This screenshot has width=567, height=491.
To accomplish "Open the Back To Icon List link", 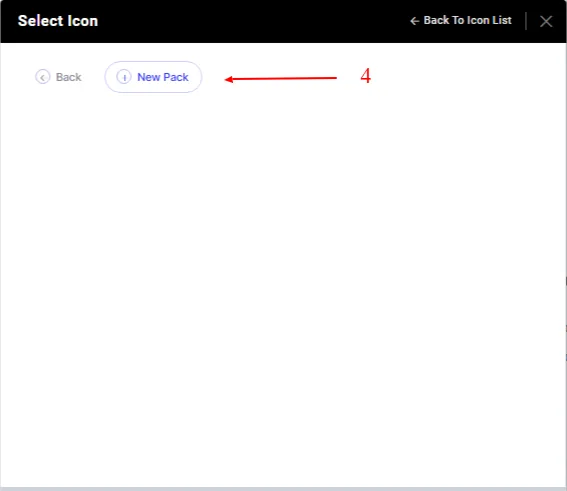I will [461, 21].
